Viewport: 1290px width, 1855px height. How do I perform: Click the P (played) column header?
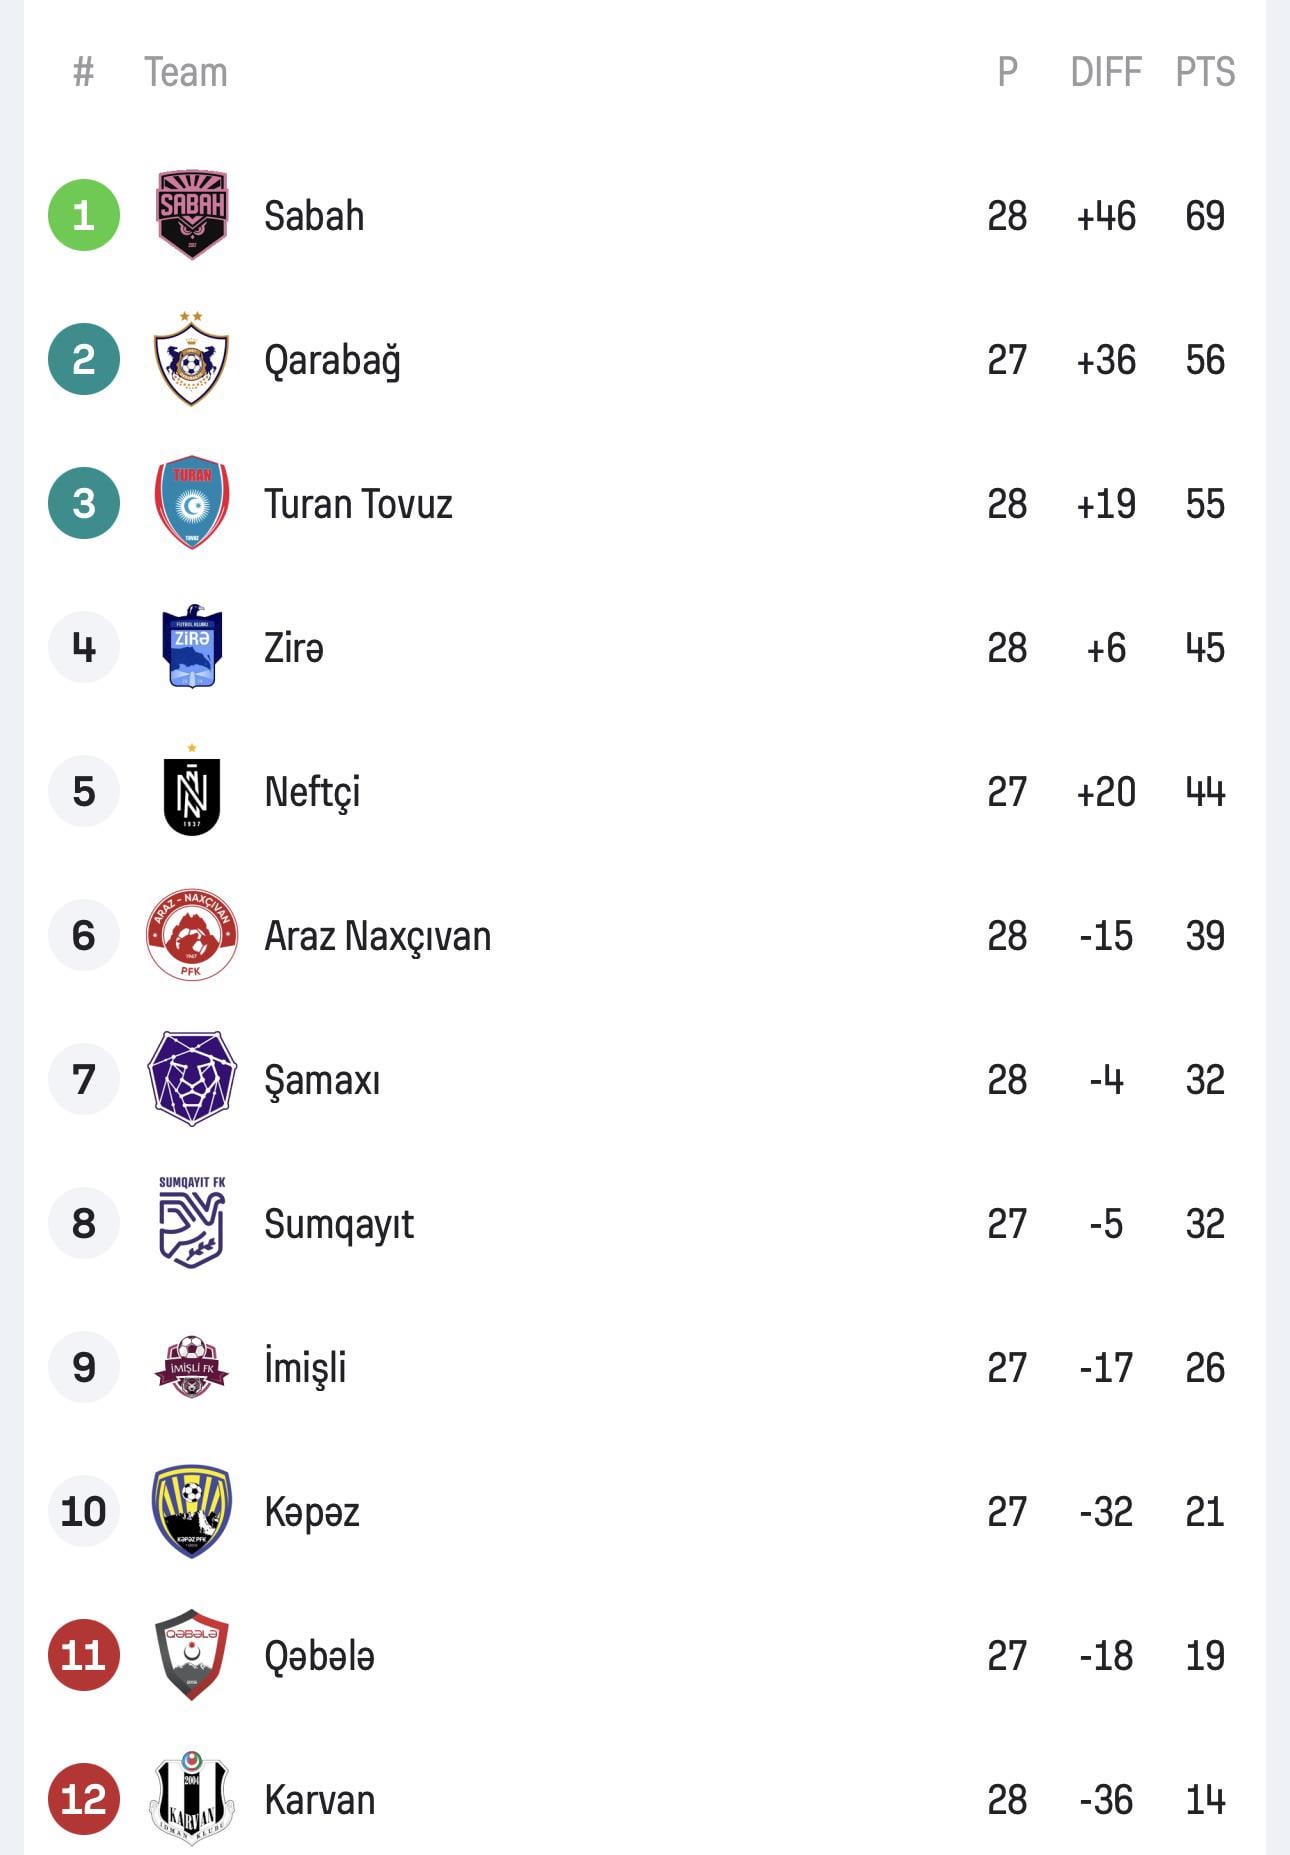tap(1007, 72)
